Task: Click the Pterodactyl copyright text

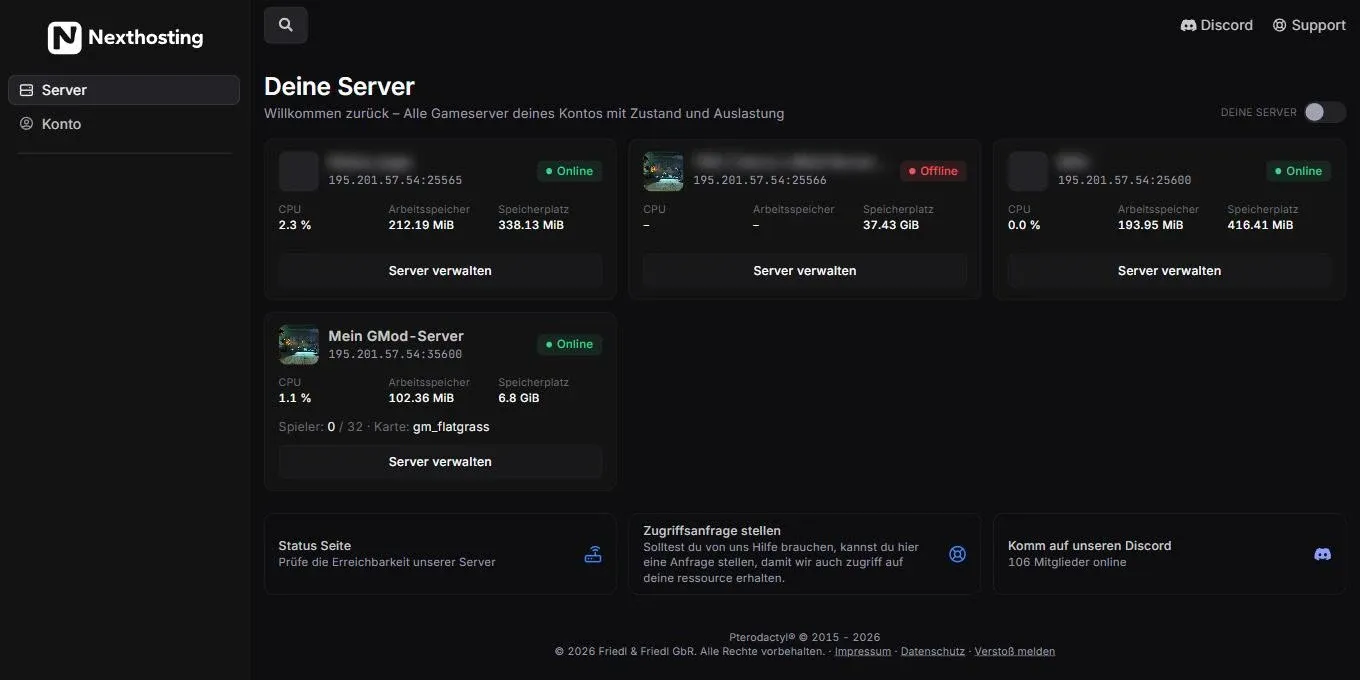Action: 805,637
